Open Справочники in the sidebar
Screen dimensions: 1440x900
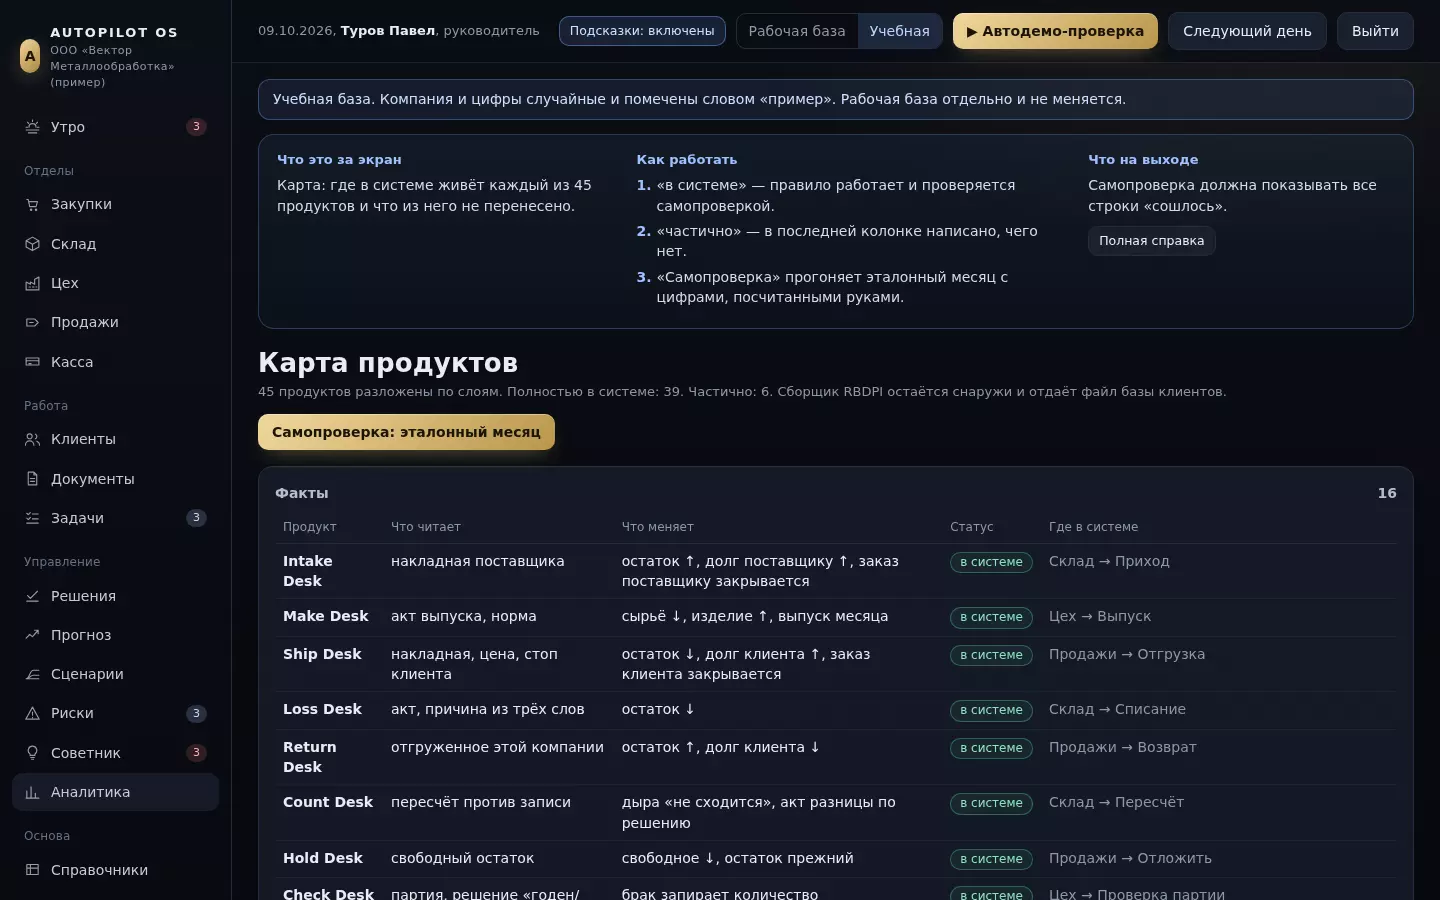coord(115,870)
